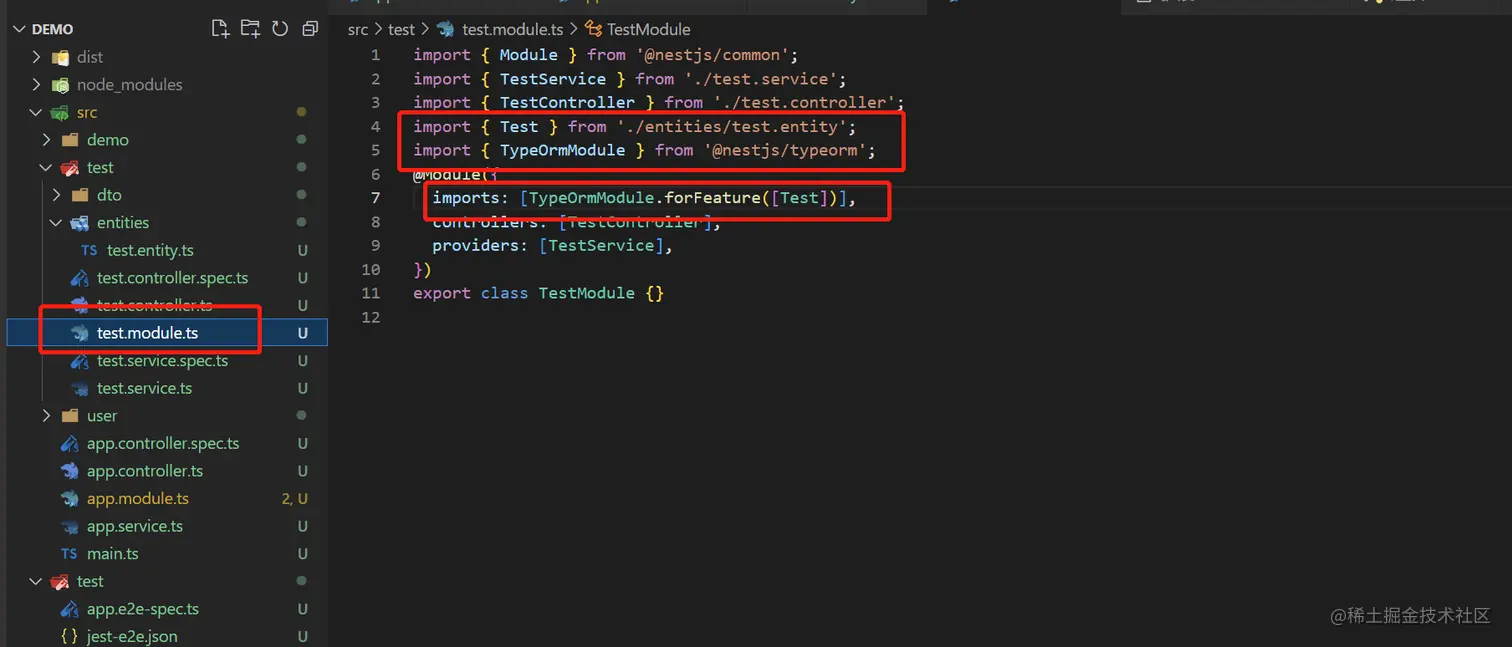The height and width of the screenshot is (647, 1512).
Task: Expand the dto folder chevron
Action: coord(56,195)
